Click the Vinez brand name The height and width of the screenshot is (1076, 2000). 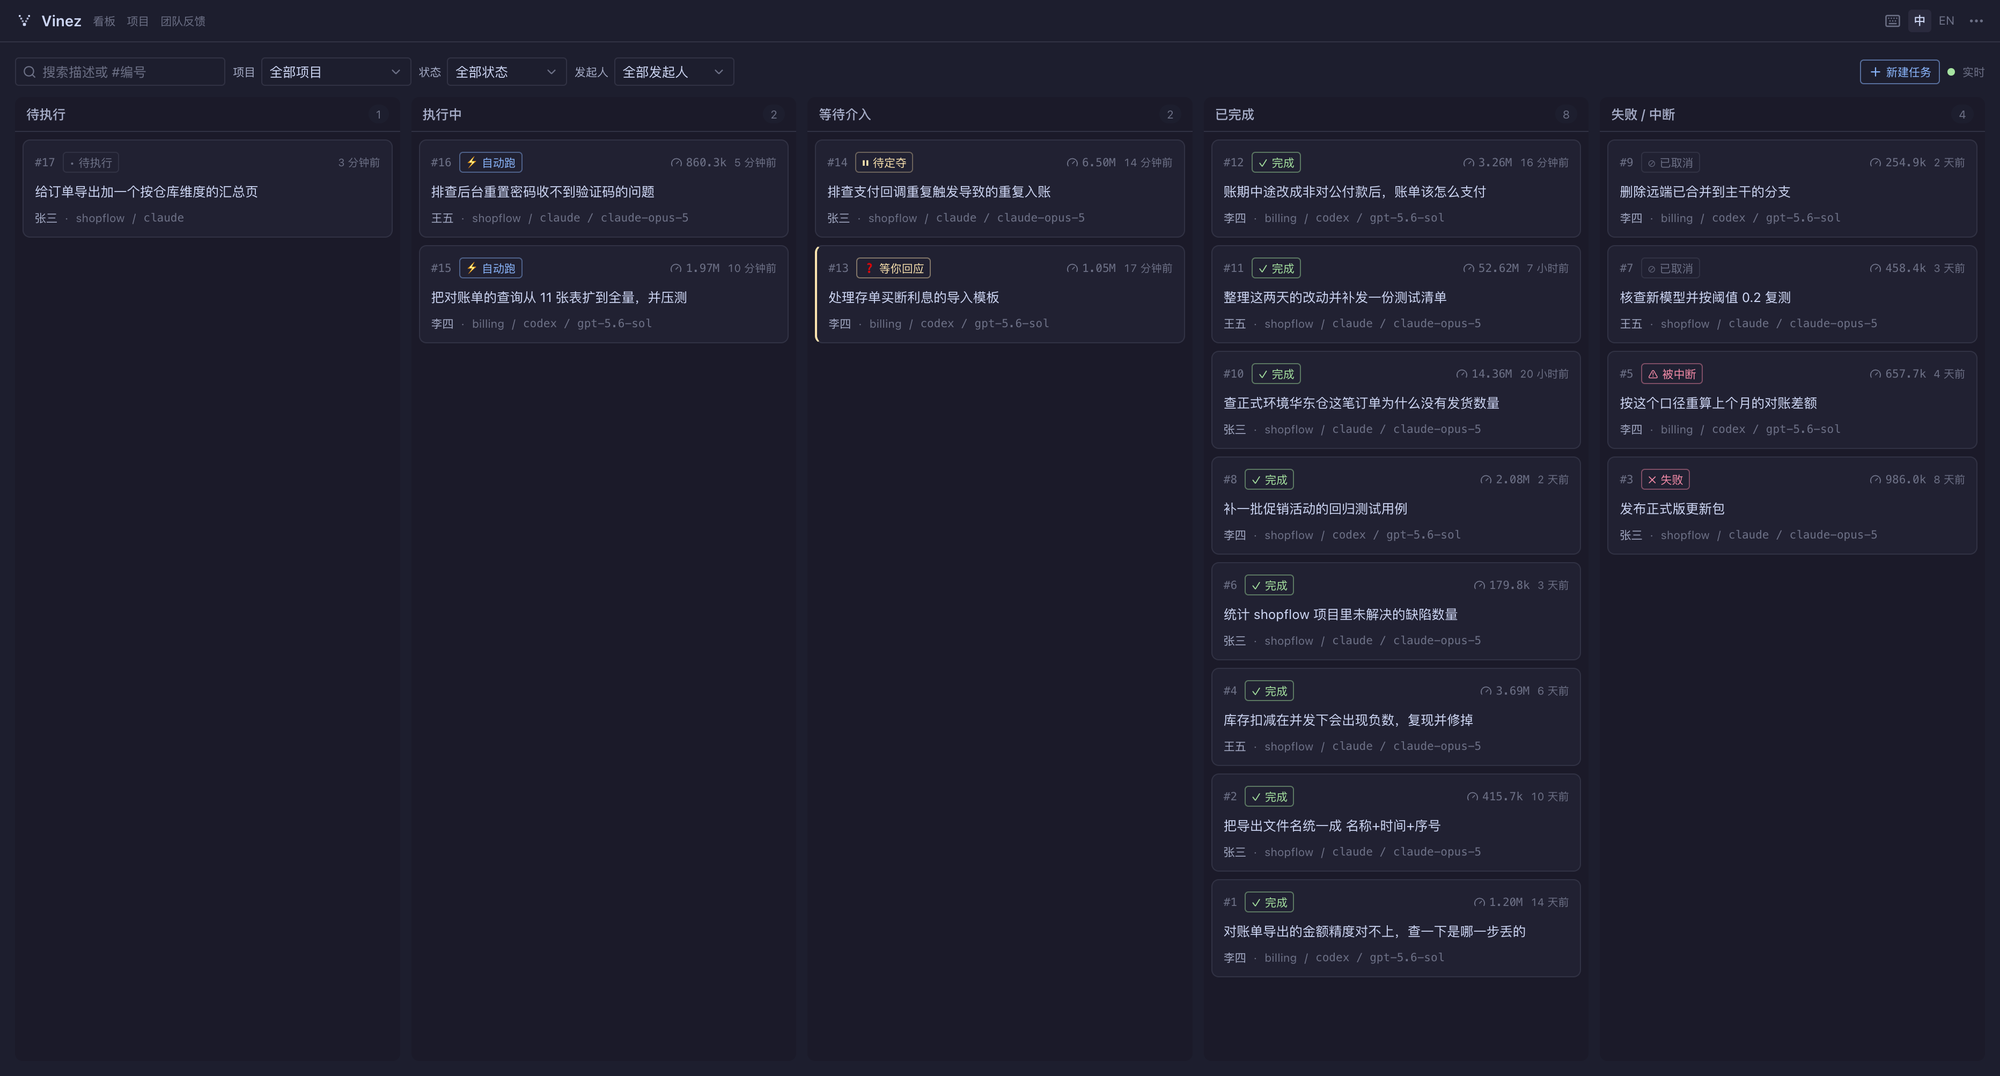tap(61, 21)
